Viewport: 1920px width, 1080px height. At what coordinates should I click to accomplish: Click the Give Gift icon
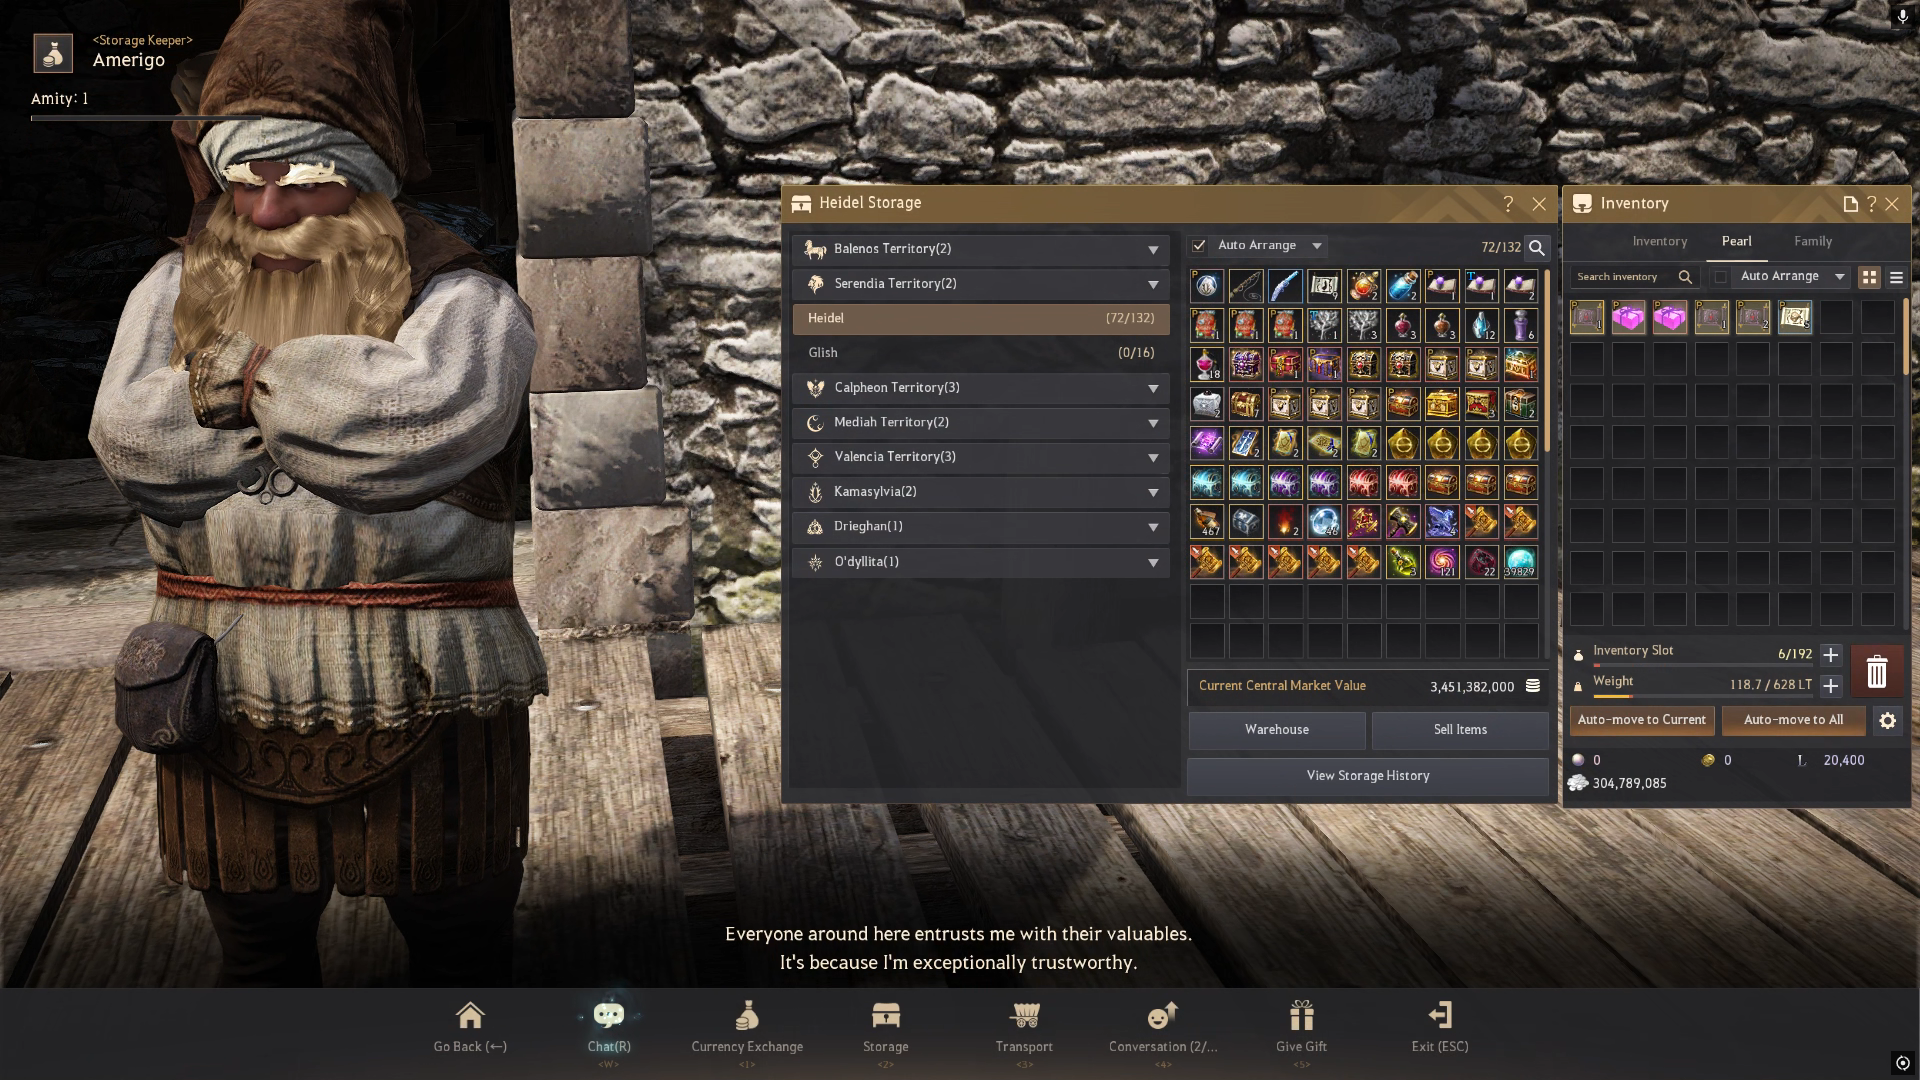coord(1301,1017)
